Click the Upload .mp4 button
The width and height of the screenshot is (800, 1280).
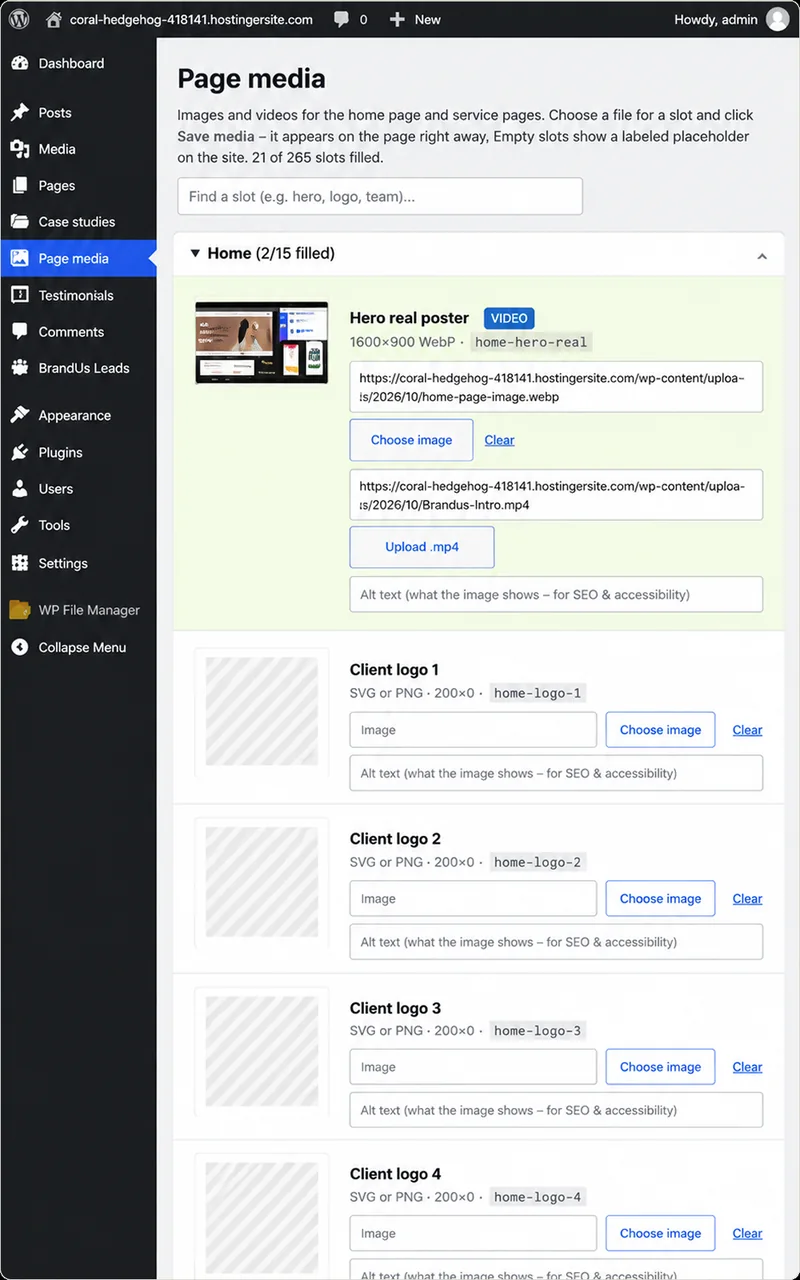coord(422,548)
